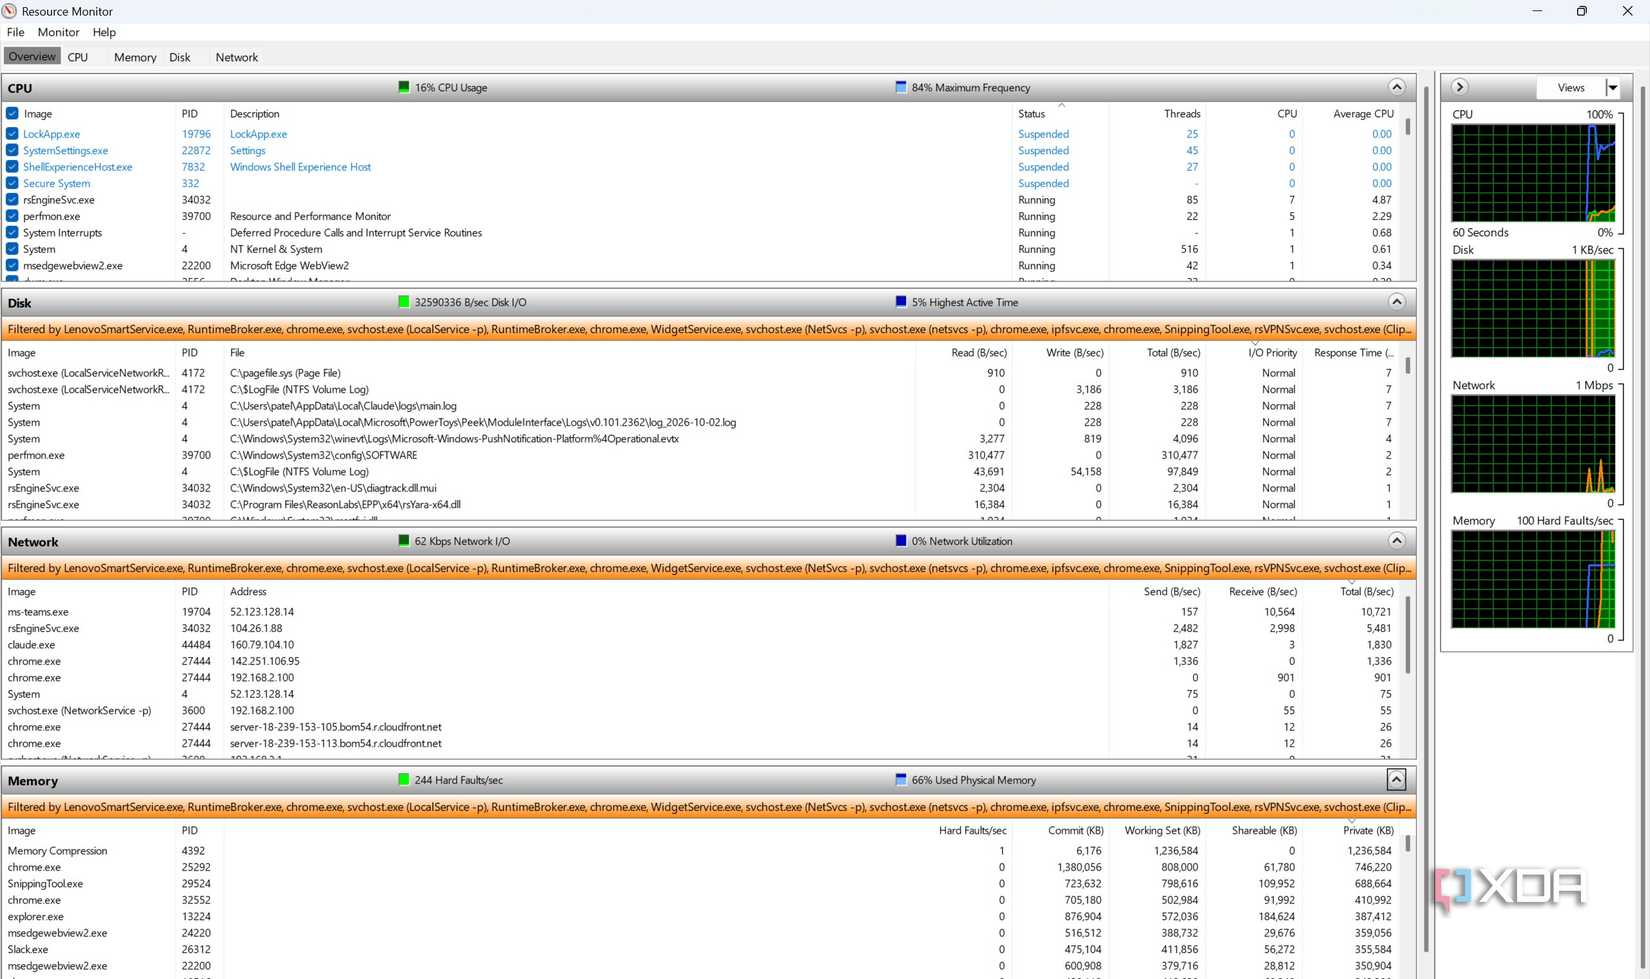The width and height of the screenshot is (1650, 979).
Task: Sort network list by Receive (B/sec) column
Action: [1262, 592]
